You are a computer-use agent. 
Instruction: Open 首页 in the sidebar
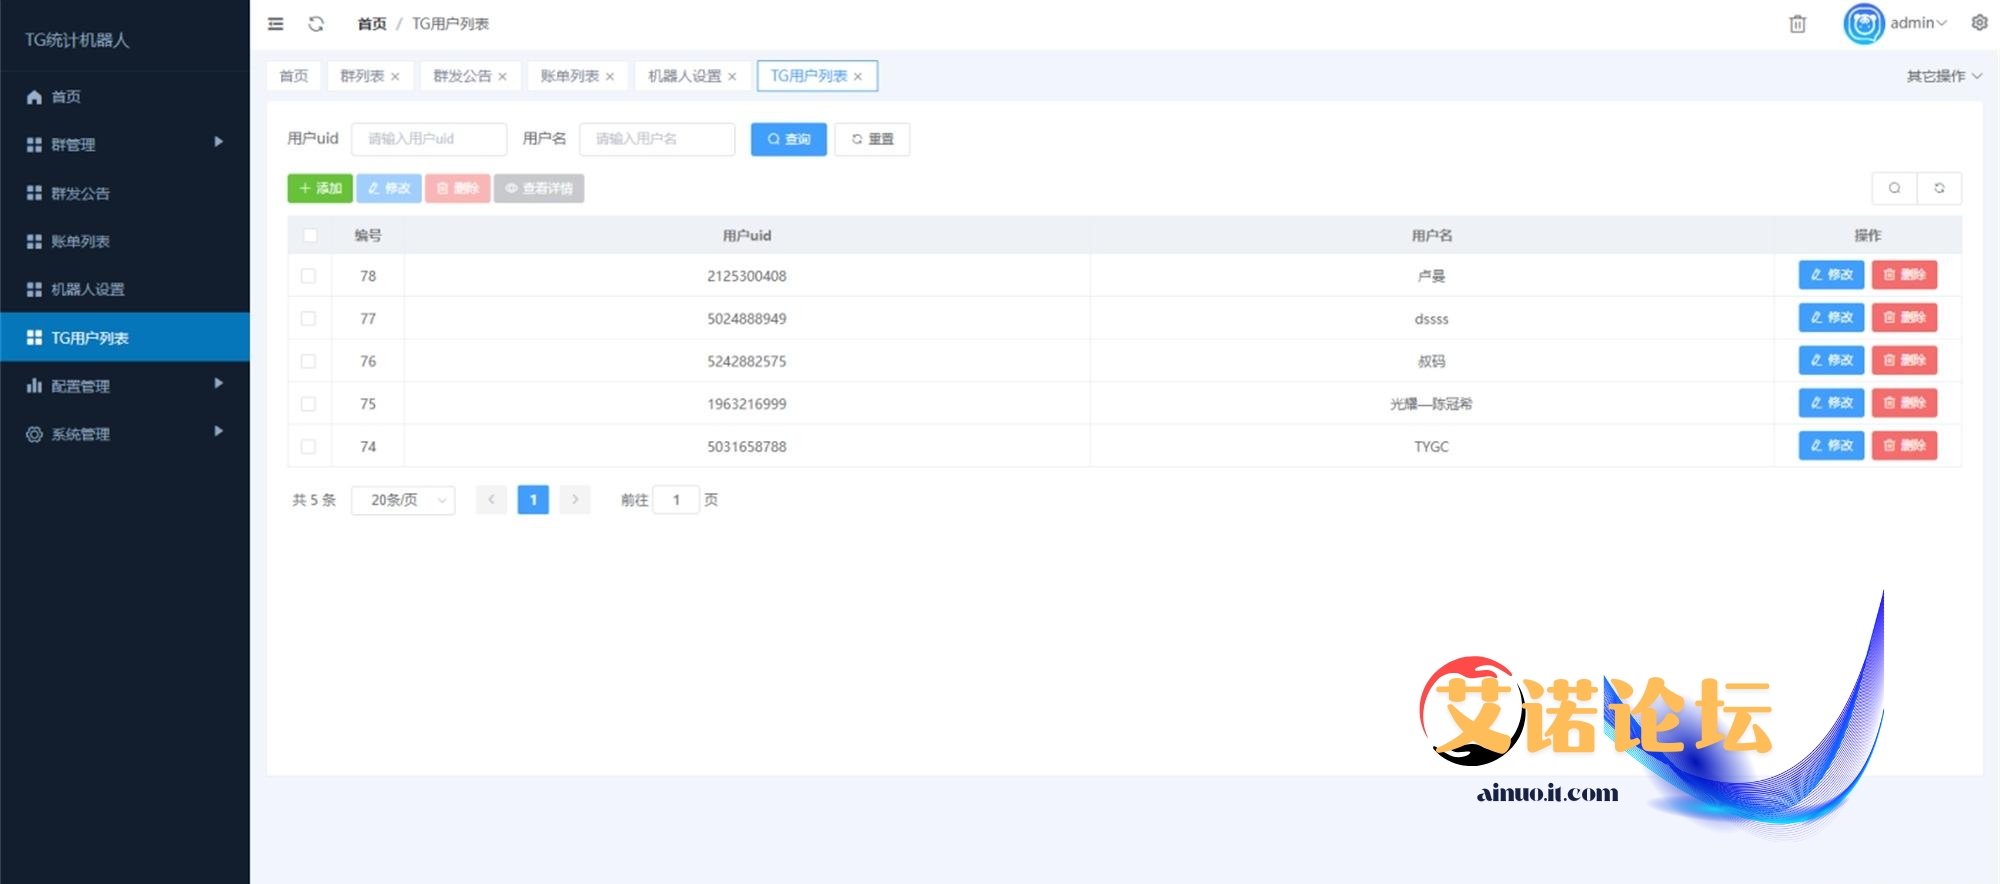[x=66, y=97]
